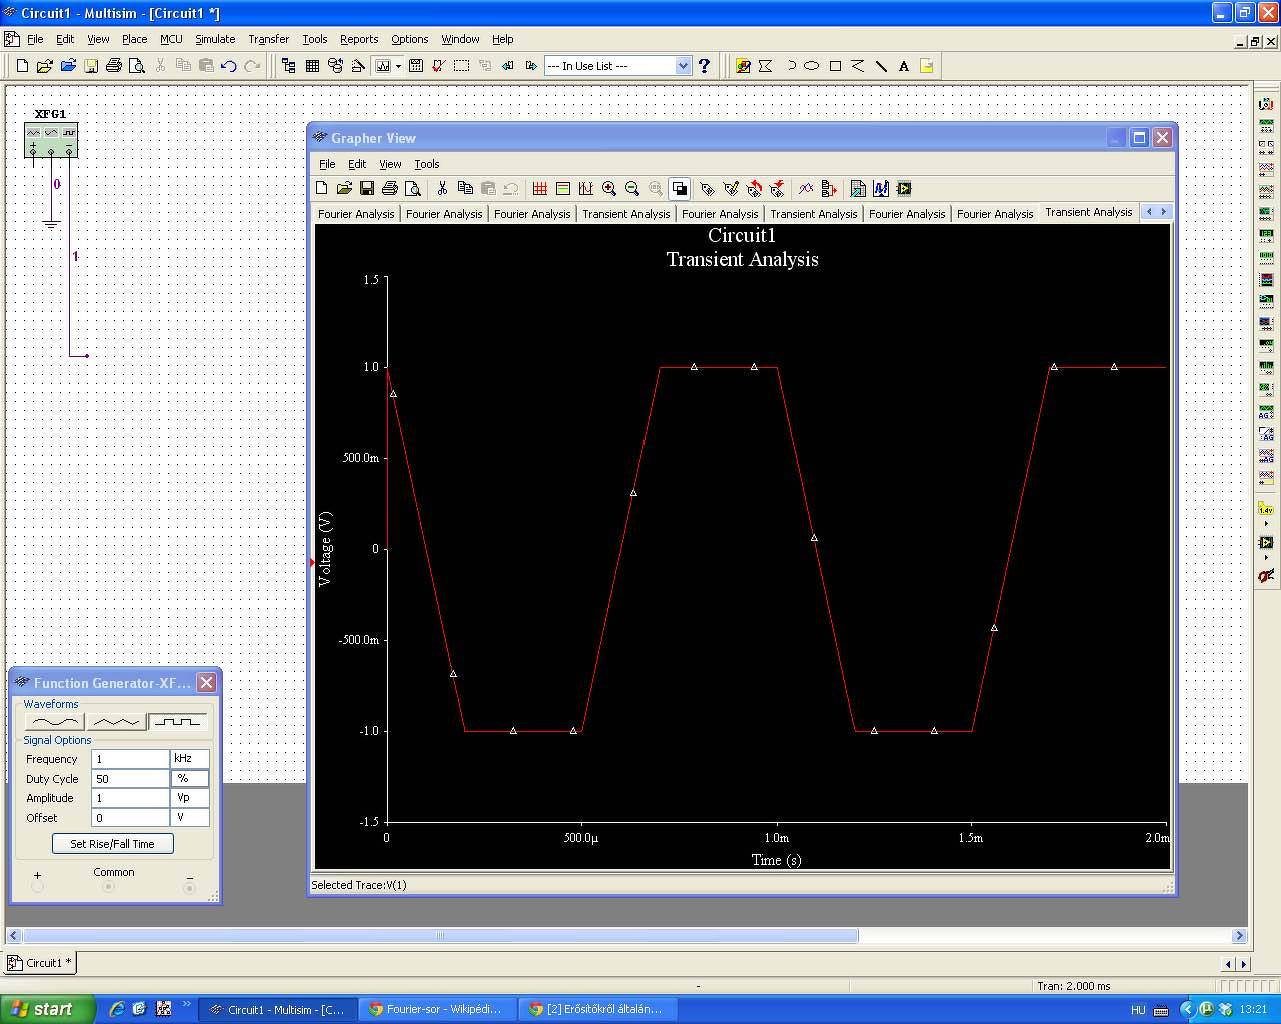Click the Set Rise/Fall Time button
The width and height of the screenshot is (1281, 1024).
tap(112, 844)
